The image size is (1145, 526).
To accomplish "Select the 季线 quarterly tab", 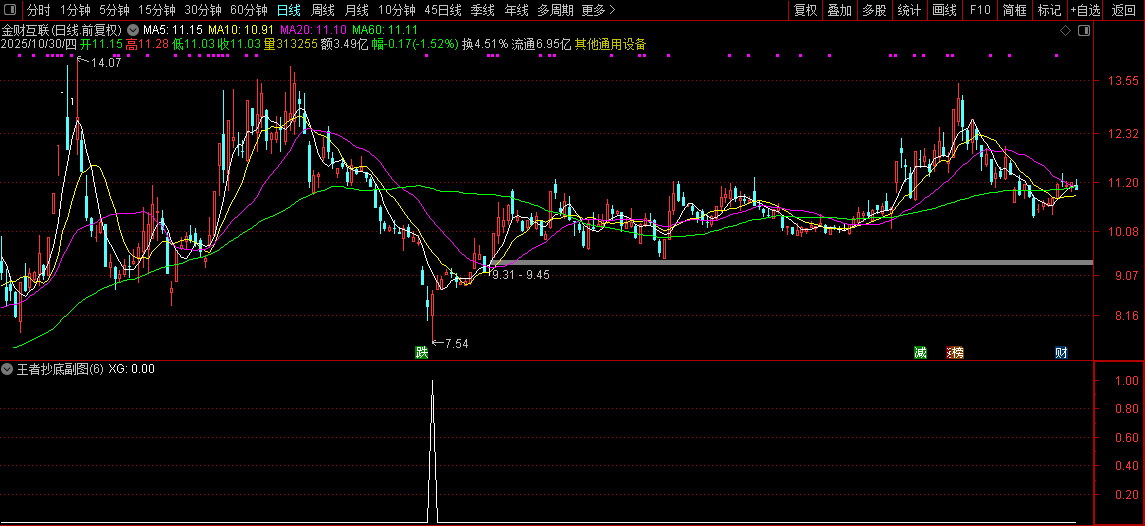I will click(x=482, y=10).
